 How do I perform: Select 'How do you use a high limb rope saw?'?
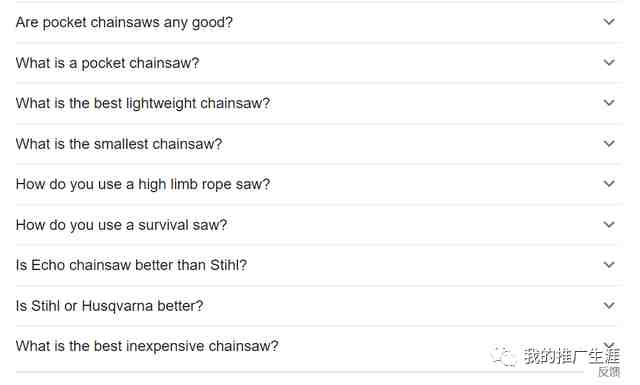[x=143, y=185]
